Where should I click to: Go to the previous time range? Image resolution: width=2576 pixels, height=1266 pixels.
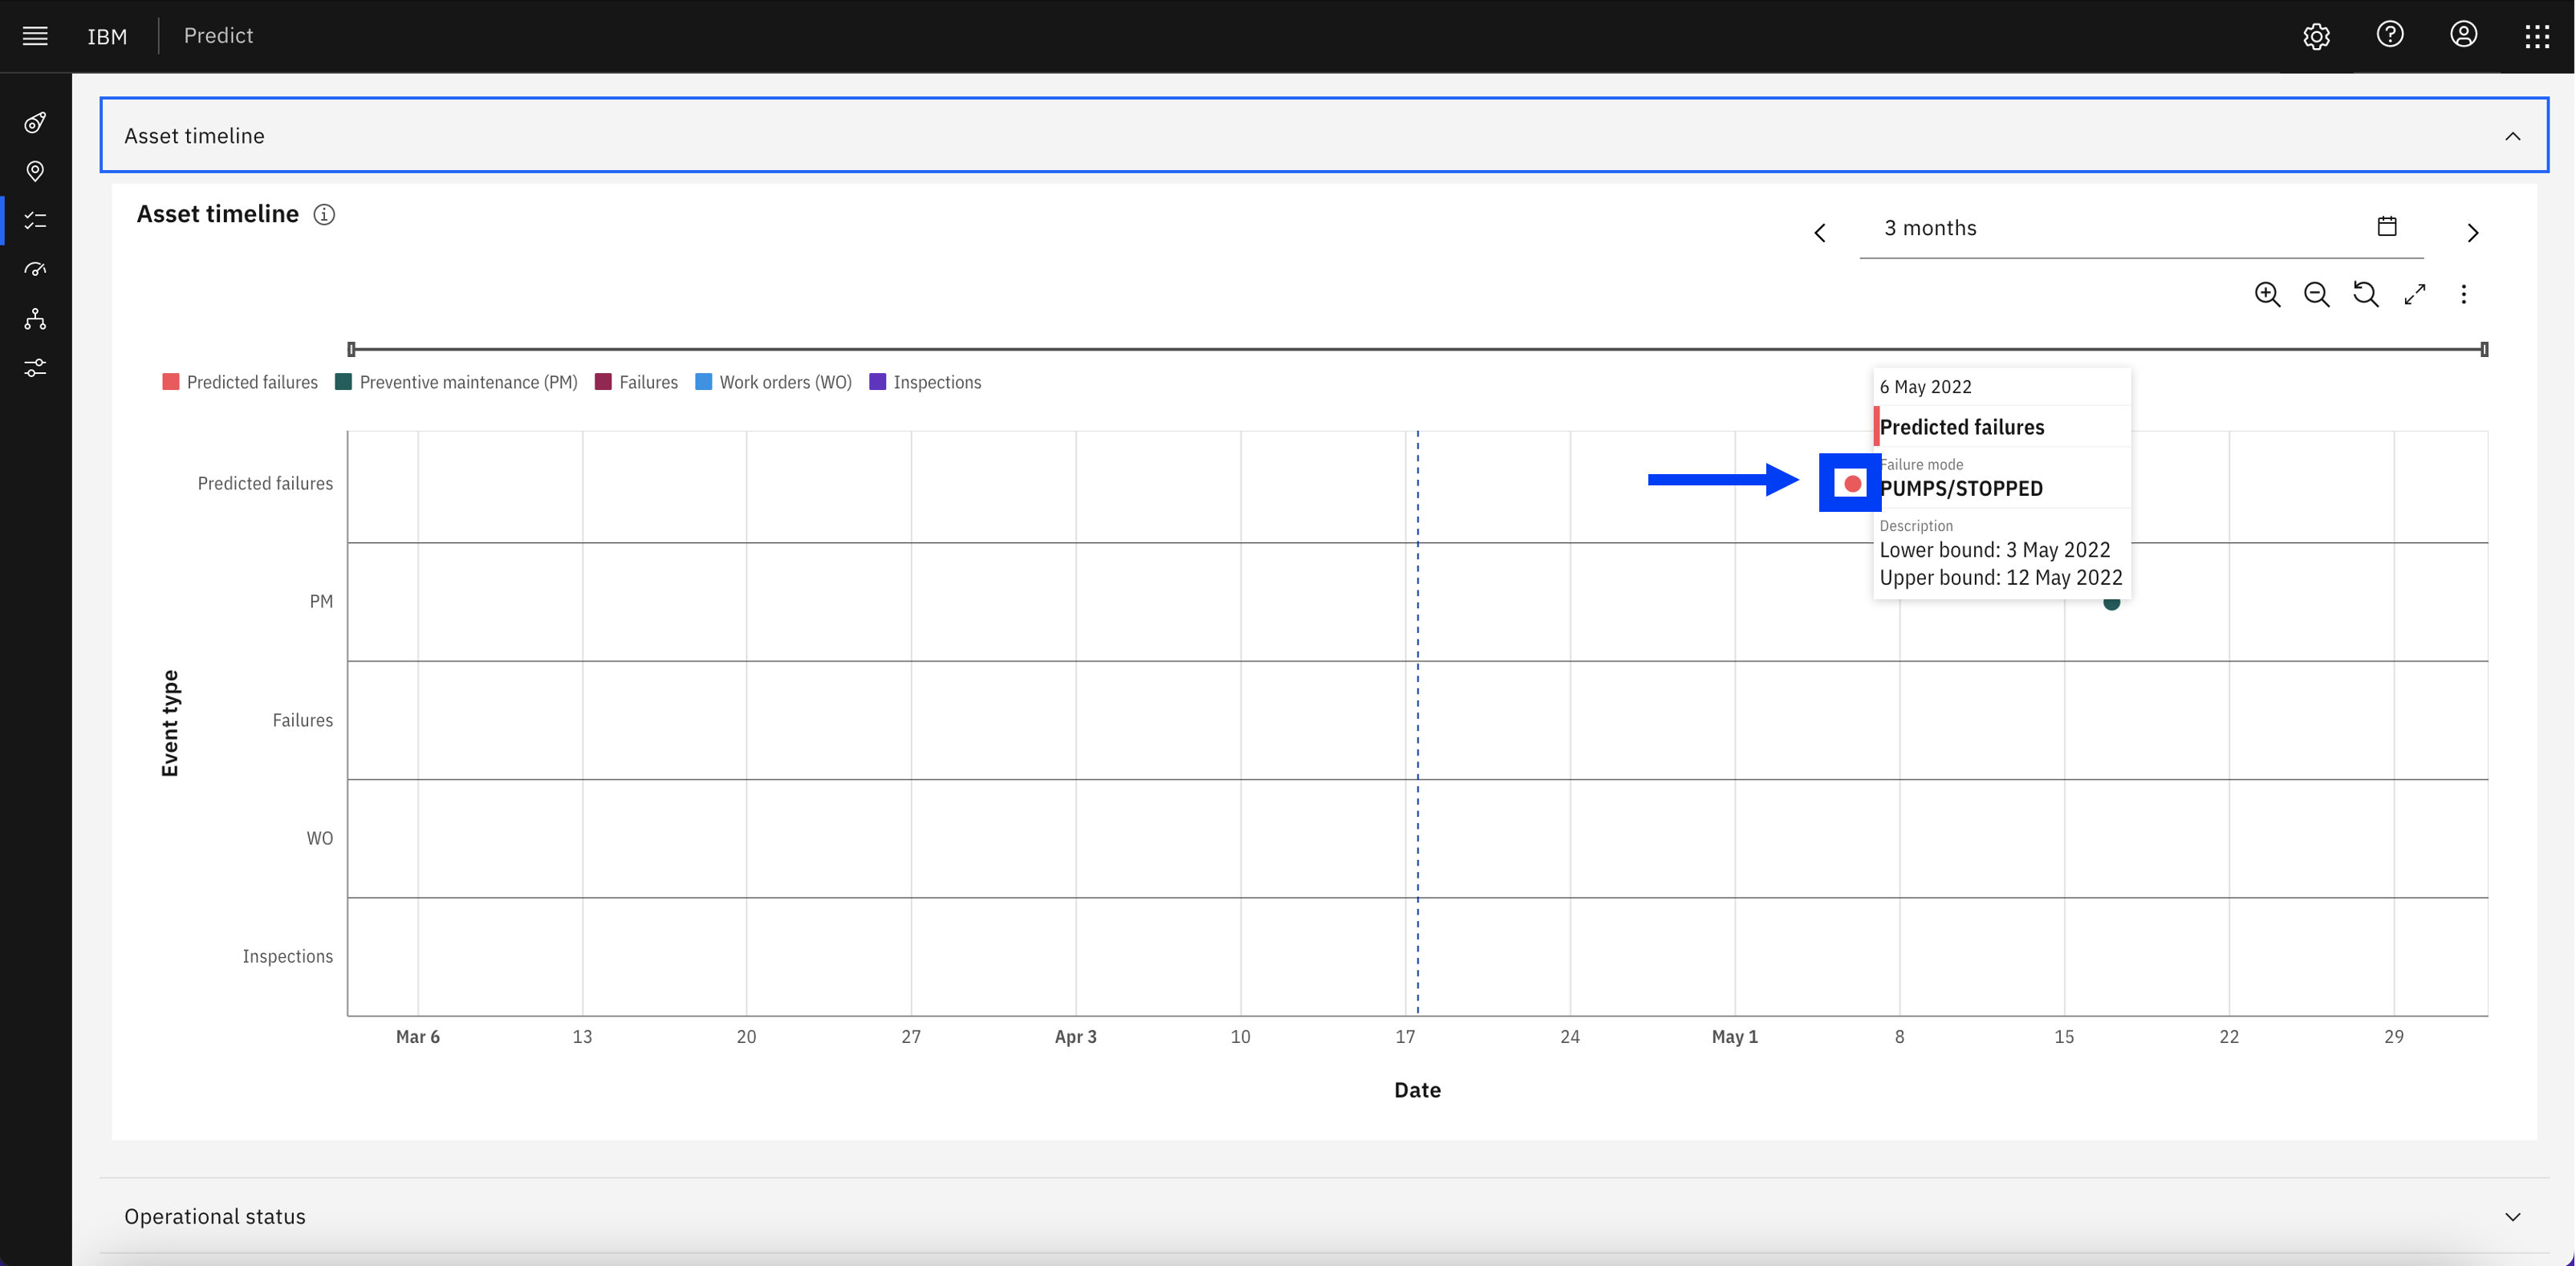pyautogui.click(x=1820, y=233)
